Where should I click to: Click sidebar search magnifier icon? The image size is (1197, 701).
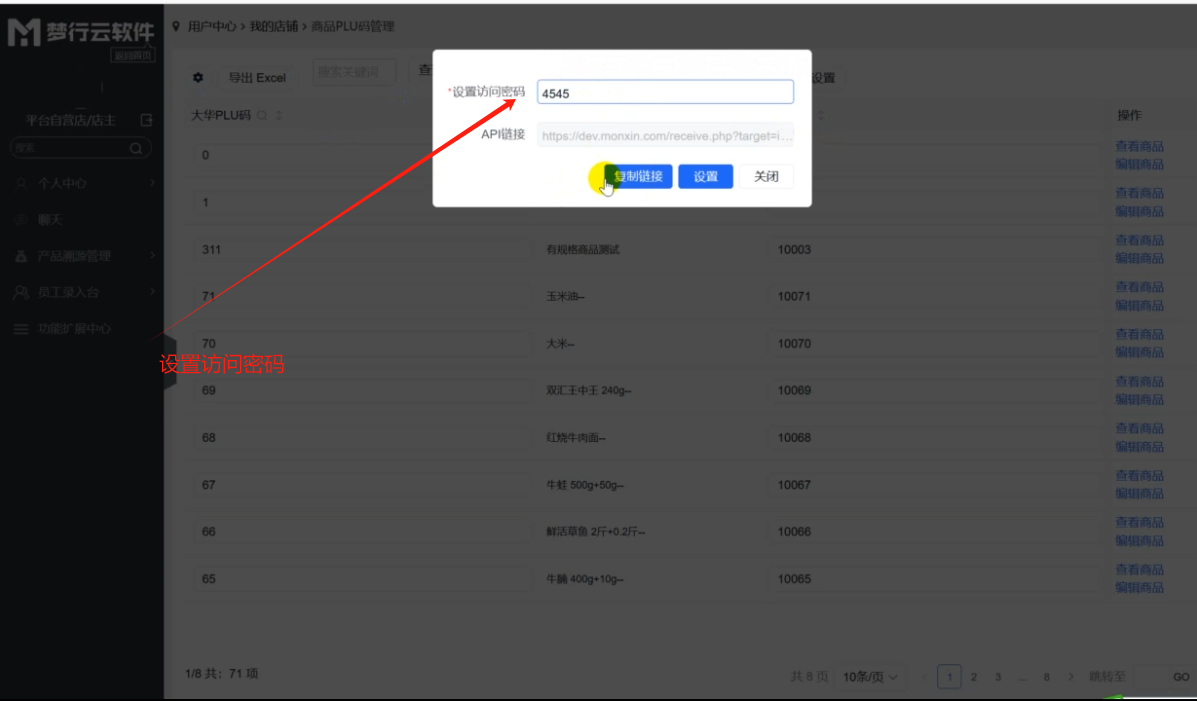tap(136, 148)
